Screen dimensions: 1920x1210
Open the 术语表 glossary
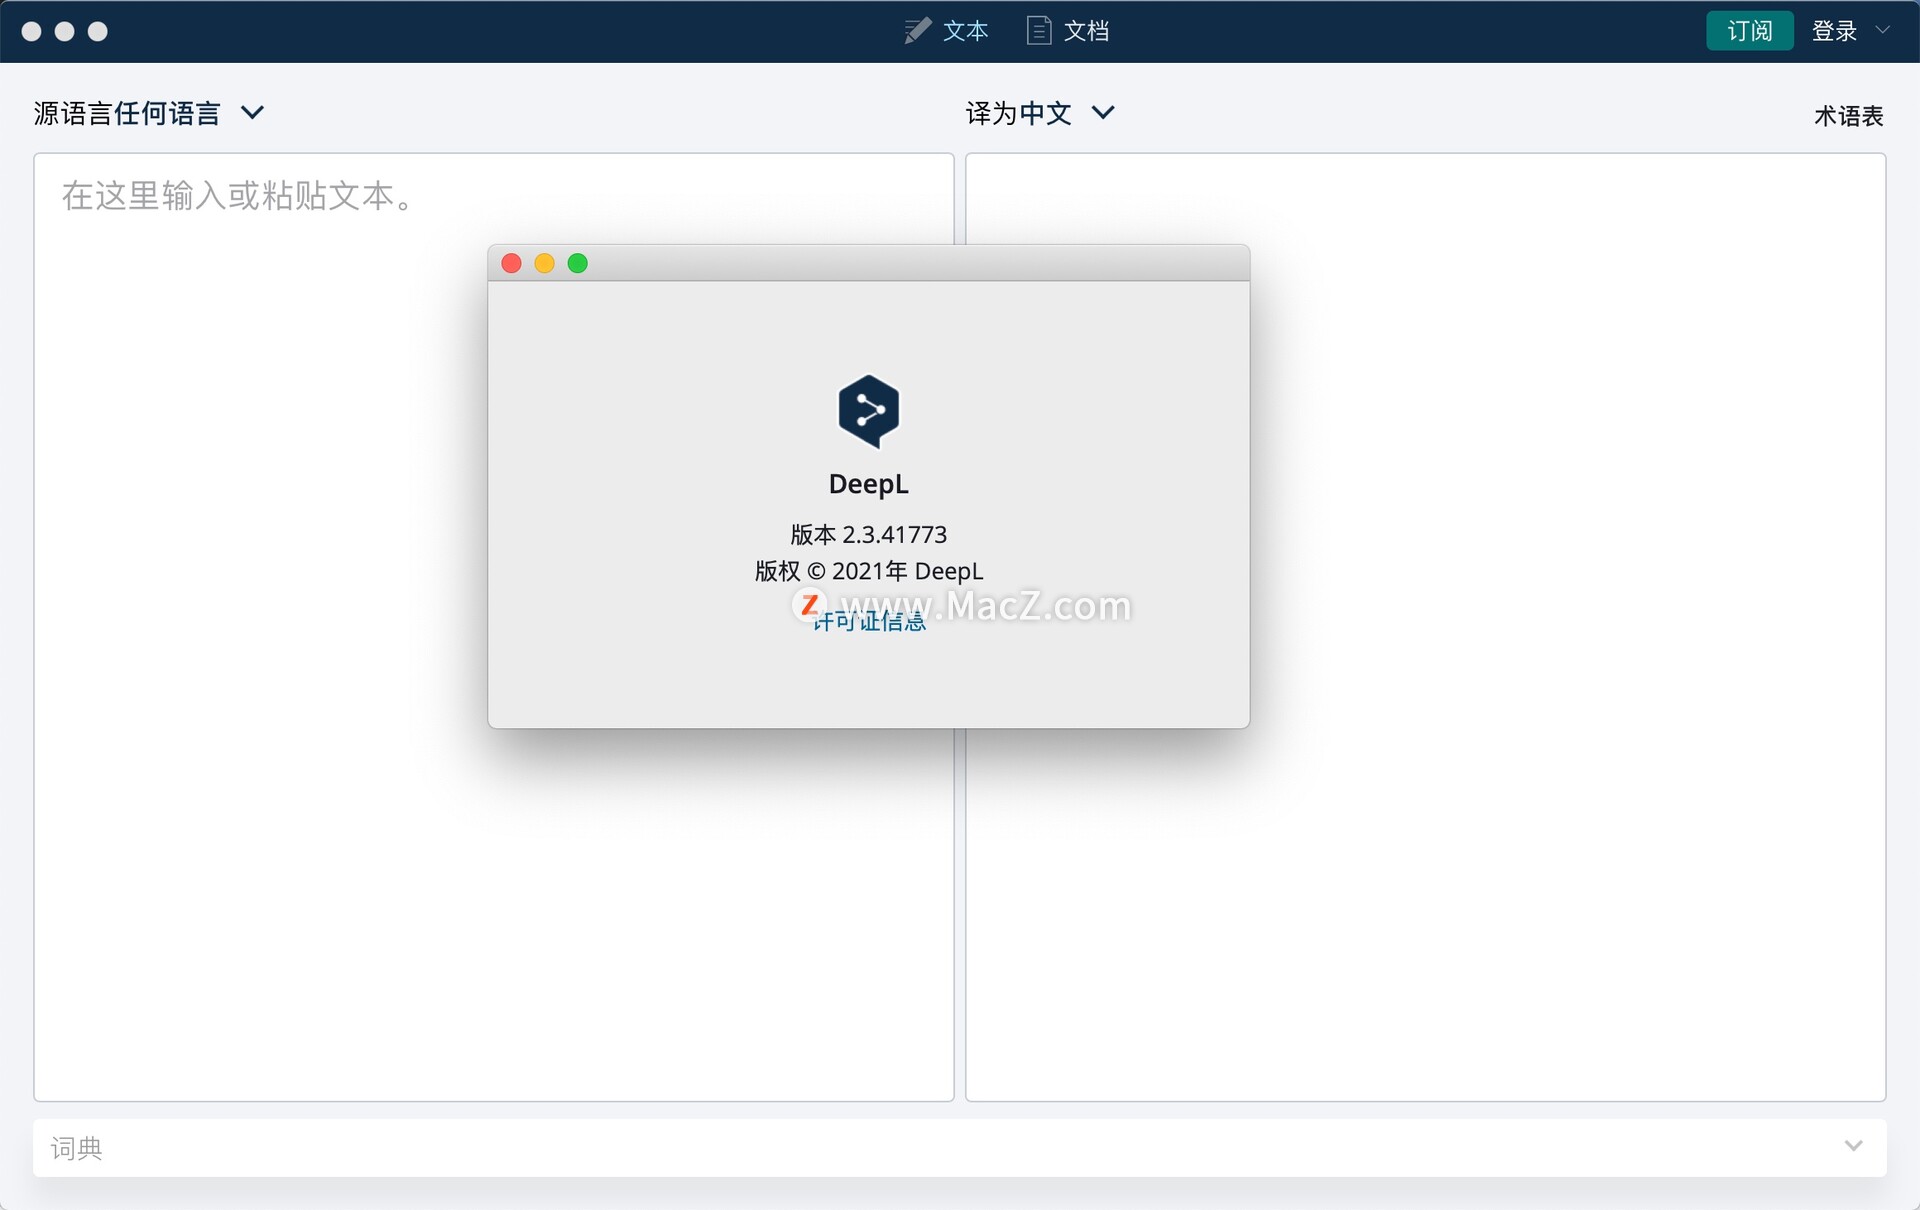tap(1848, 116)
